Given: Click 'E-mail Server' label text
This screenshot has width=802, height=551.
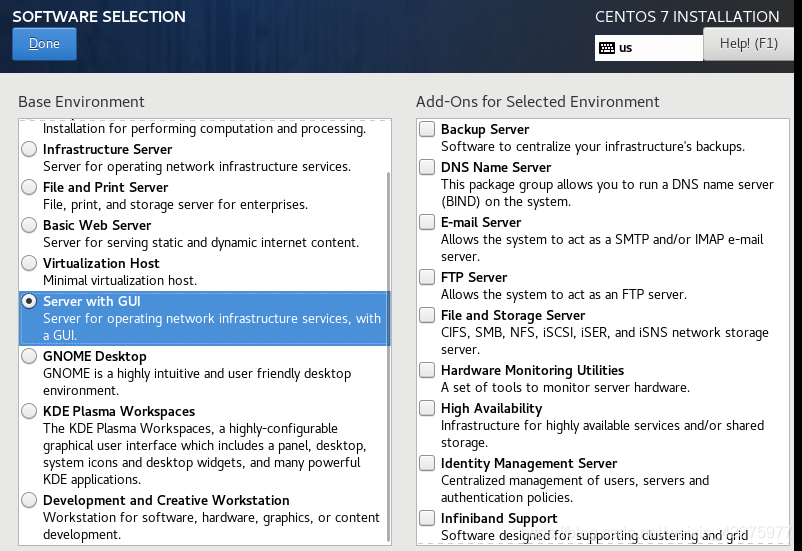Looking at the screenshot, I should coord(481,223).
